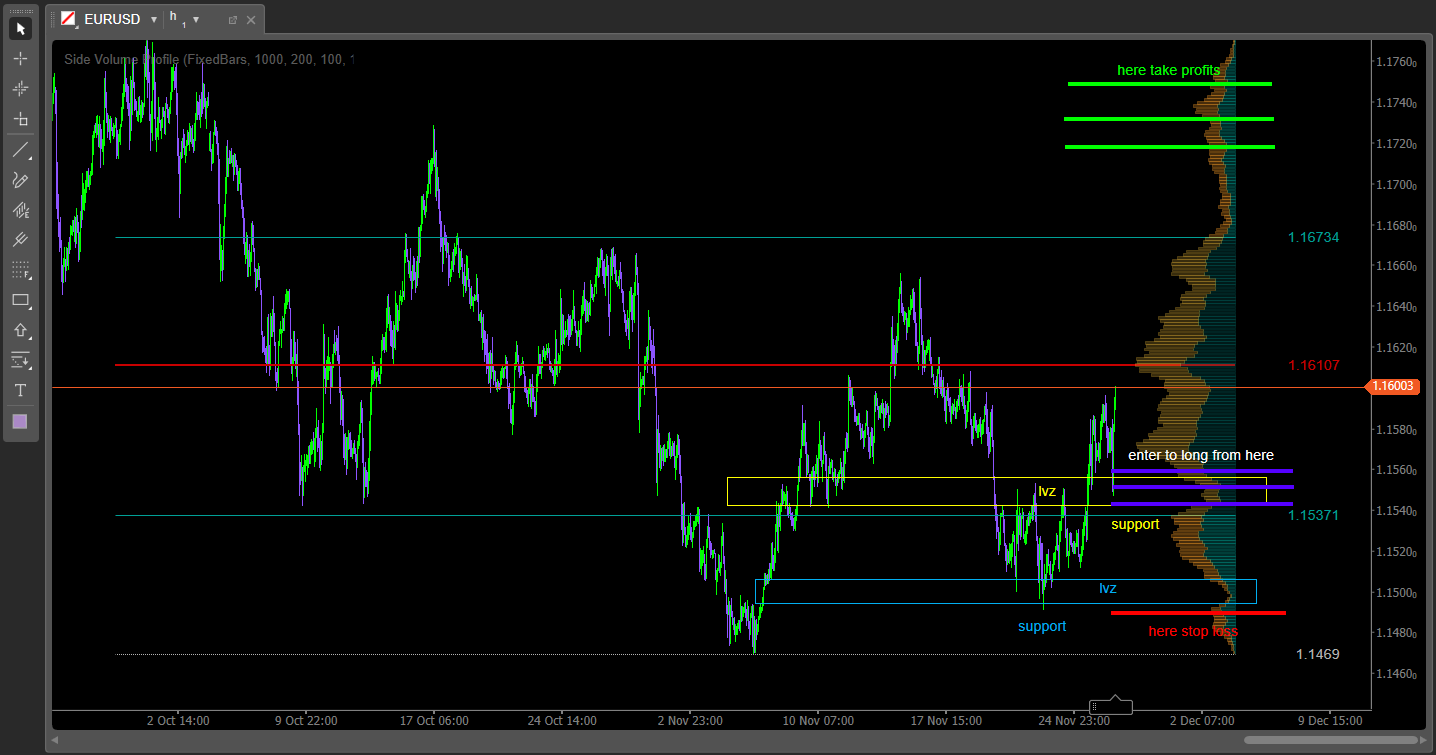The width and height of the screenshot is (1436, 755).
Task: Open the drawing objects list tool
Action: tap(20, 360)
